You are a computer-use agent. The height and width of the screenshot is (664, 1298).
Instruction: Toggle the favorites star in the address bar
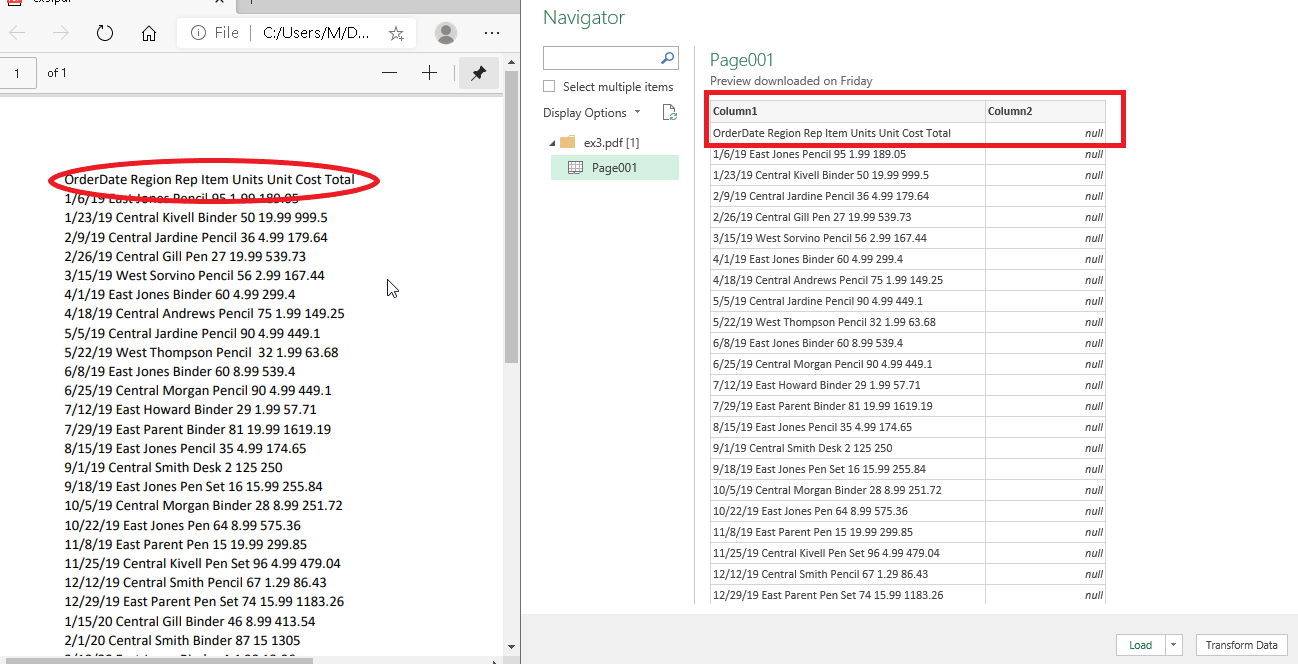[x=396, y=32]
